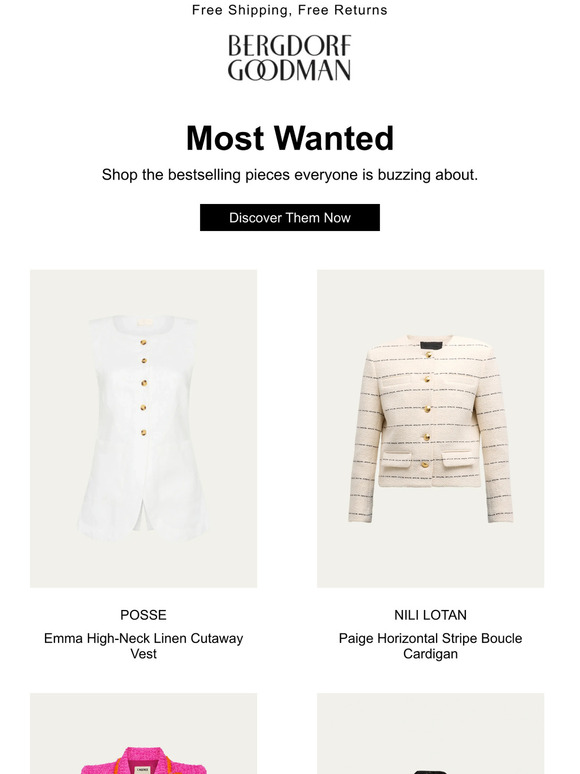Click the Discover Them Now button

coord(290,218)
